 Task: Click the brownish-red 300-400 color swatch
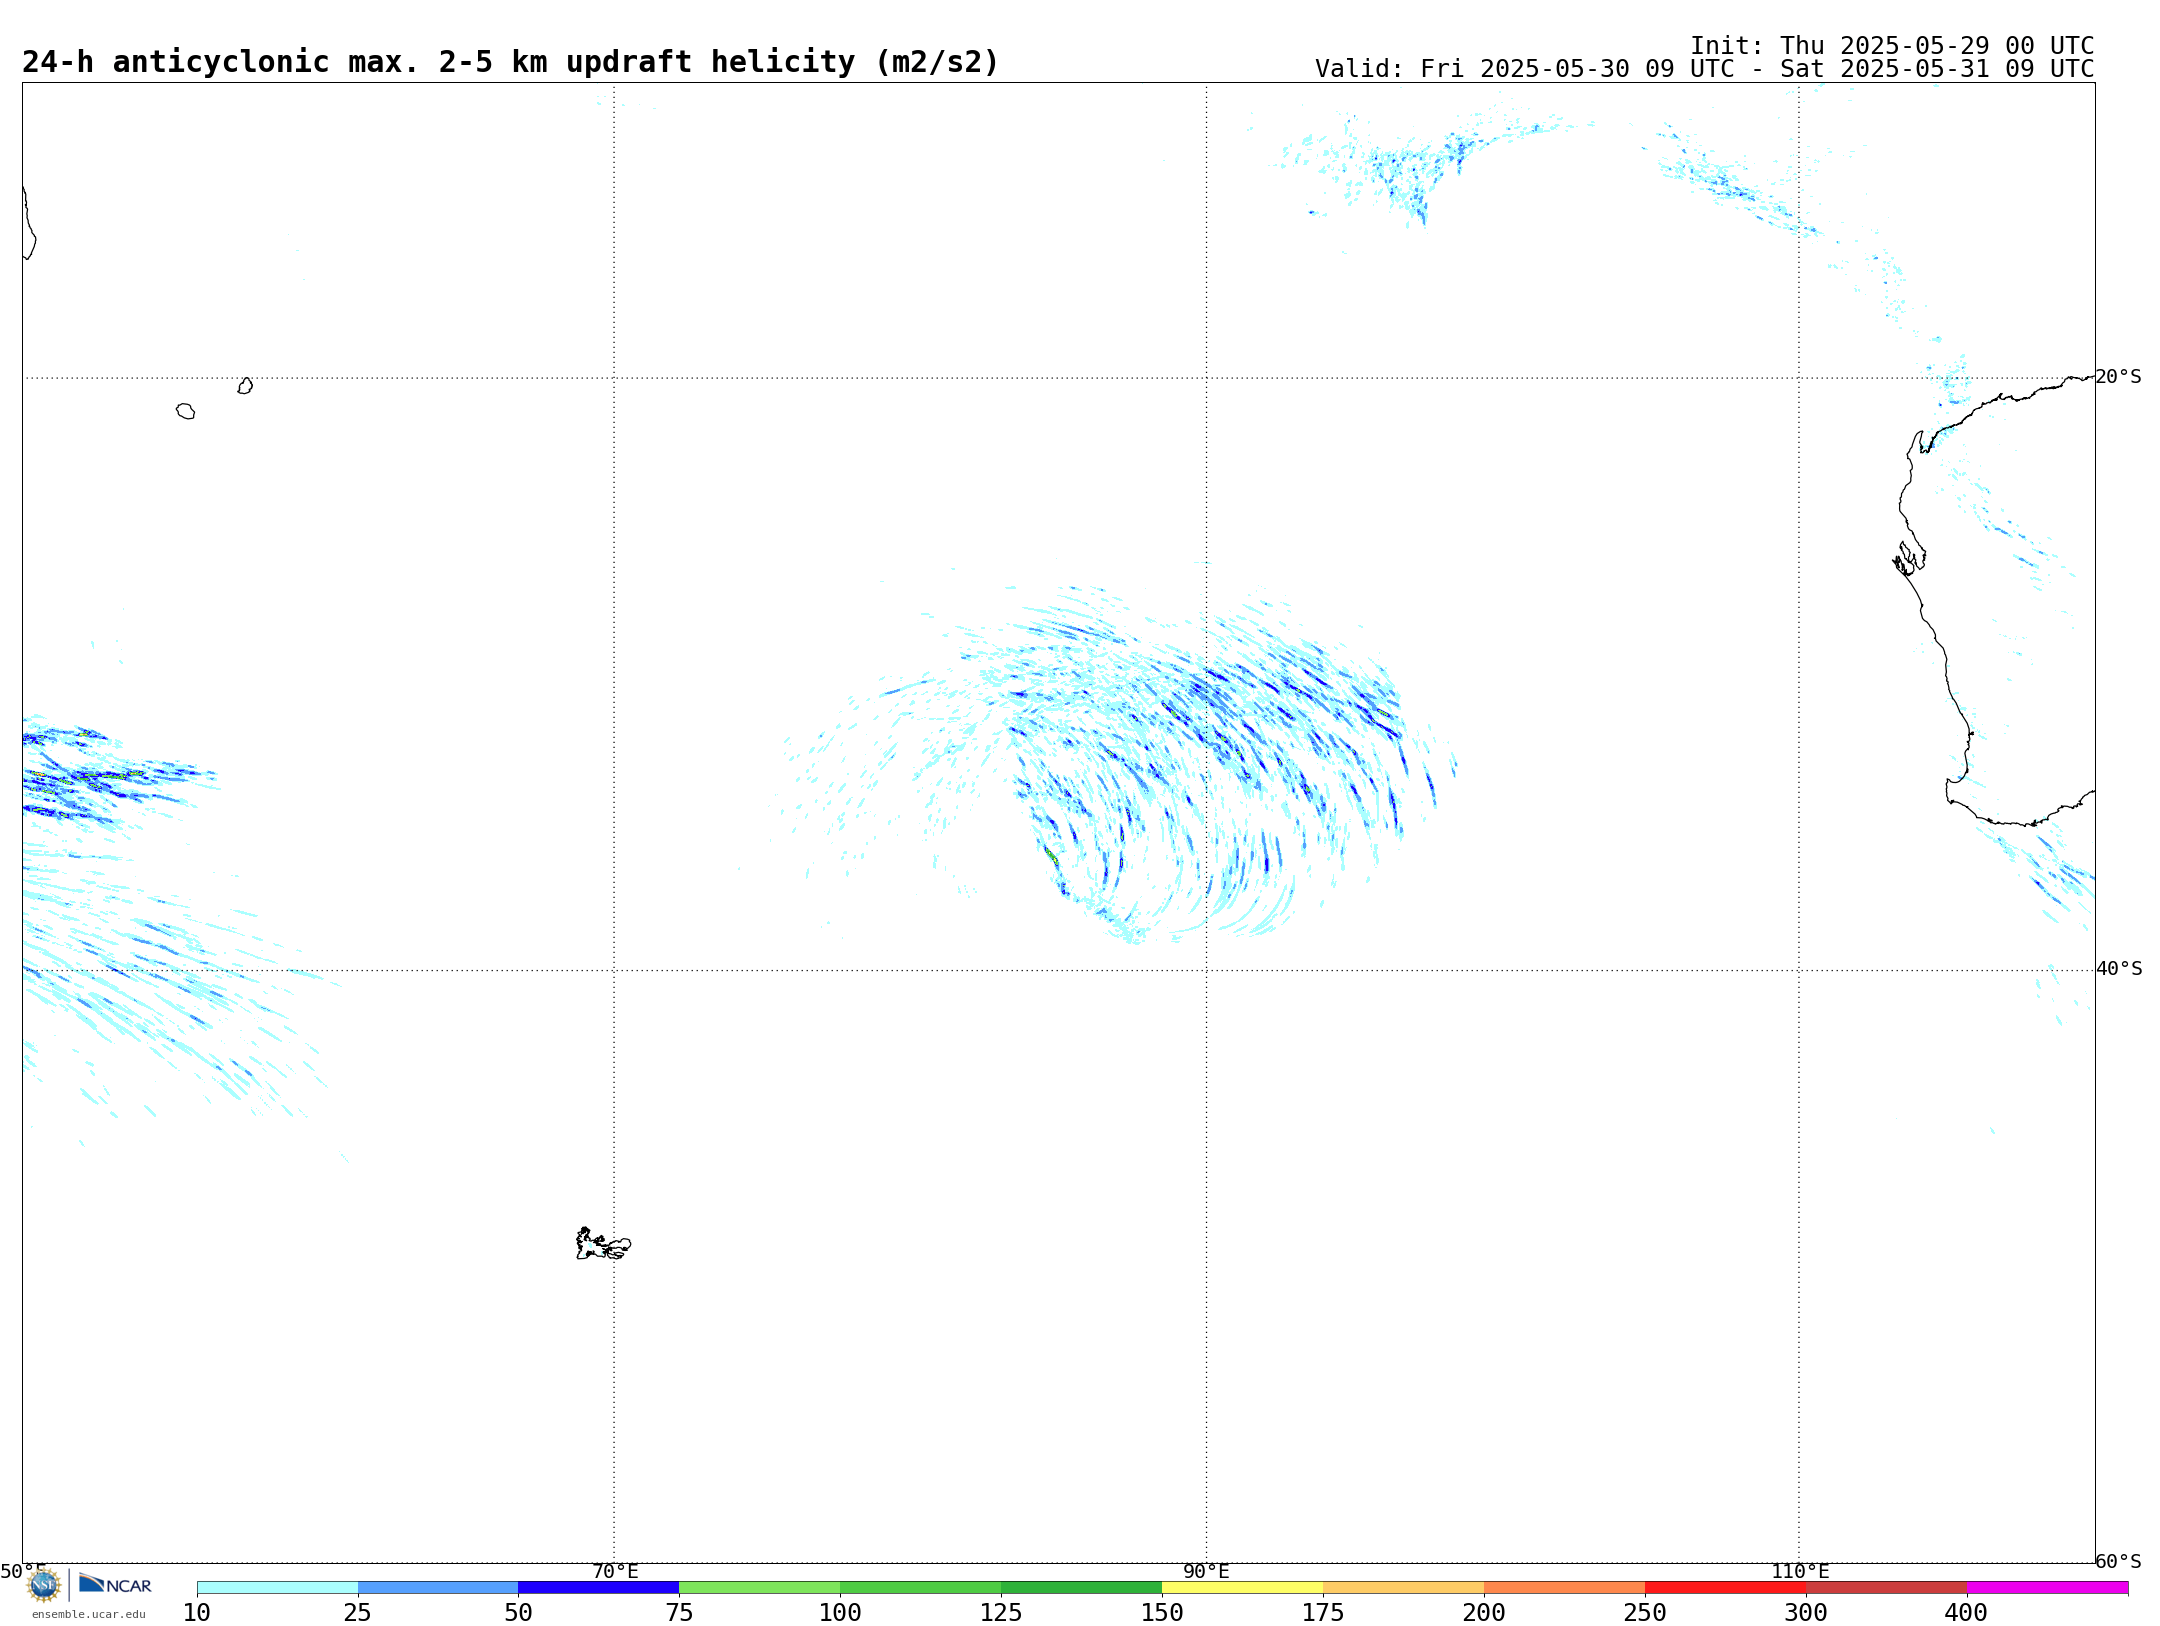(1886, 1588)
